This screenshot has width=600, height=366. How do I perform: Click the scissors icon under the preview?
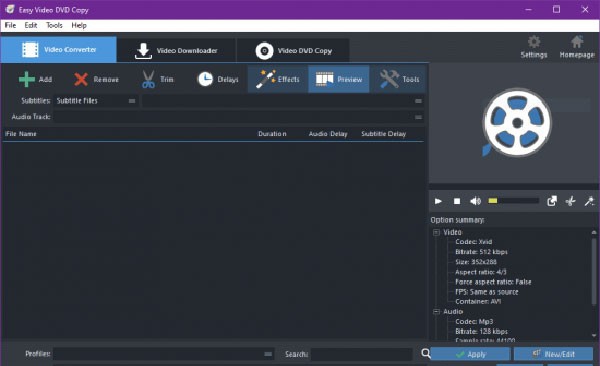(x=571, y=201)
